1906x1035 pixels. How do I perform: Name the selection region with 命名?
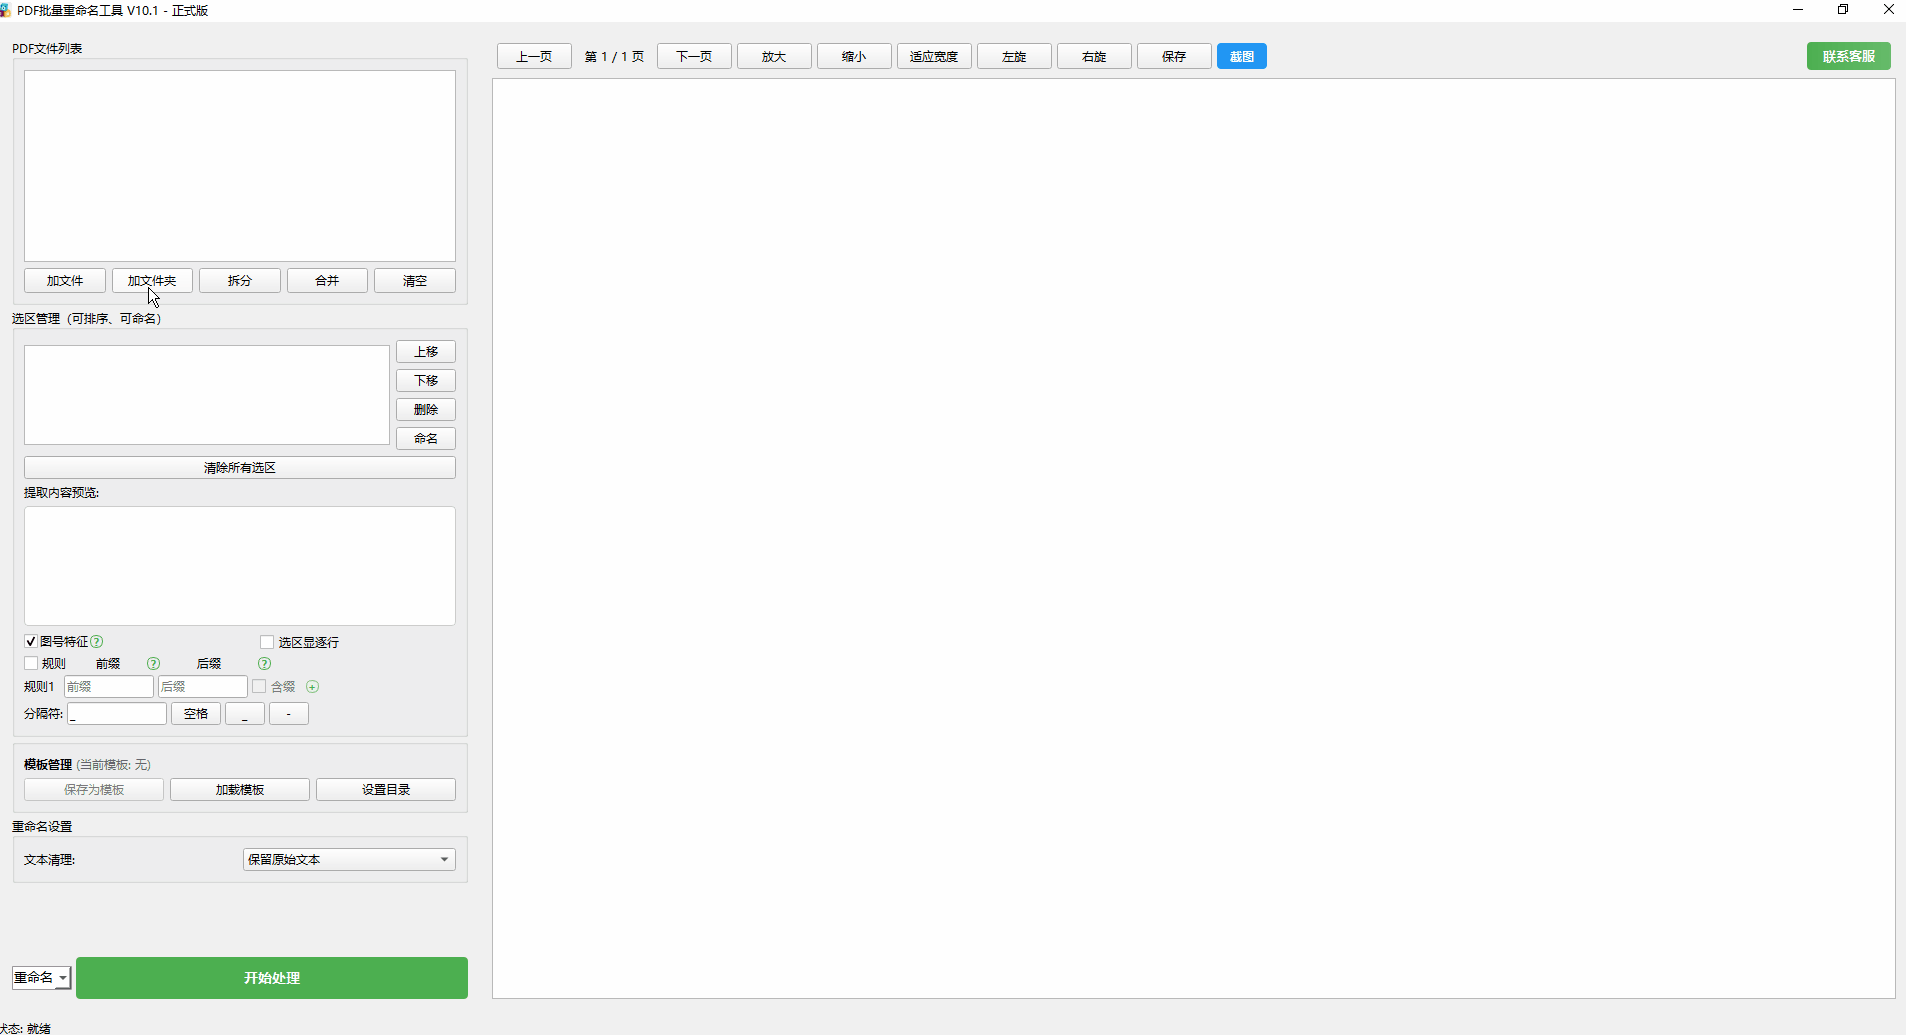[426, 439]
